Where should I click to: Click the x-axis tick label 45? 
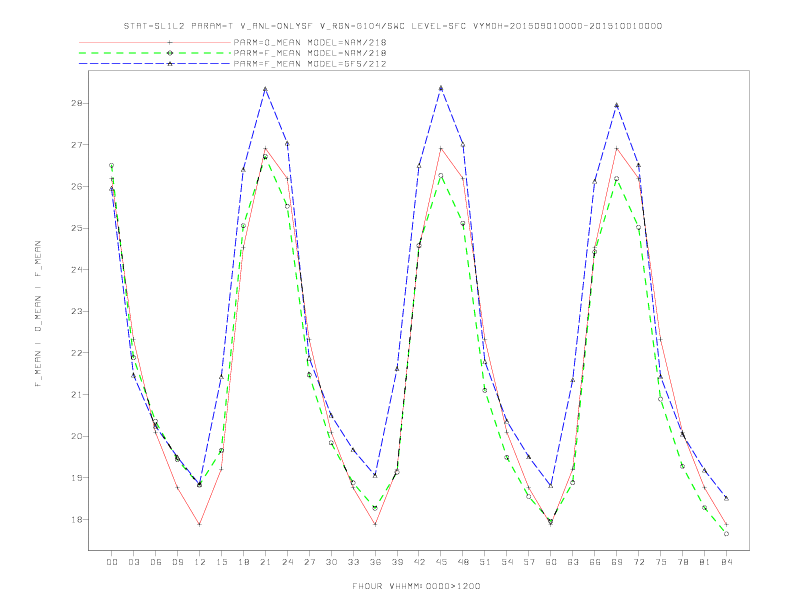click(x=441, y=562)
